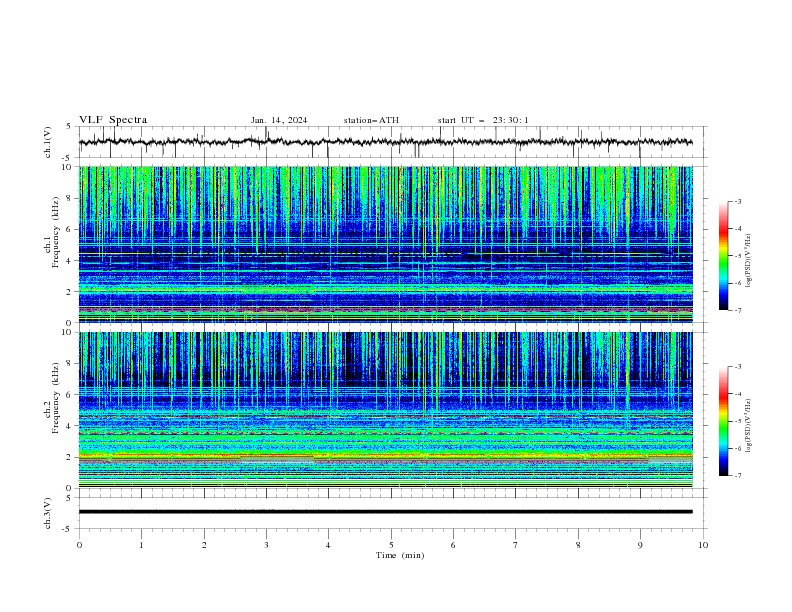Click the "start UT = 23:30:1" header text
Image resolution: width=792 pixels, height=612 pixels.
tap(483, 120)
